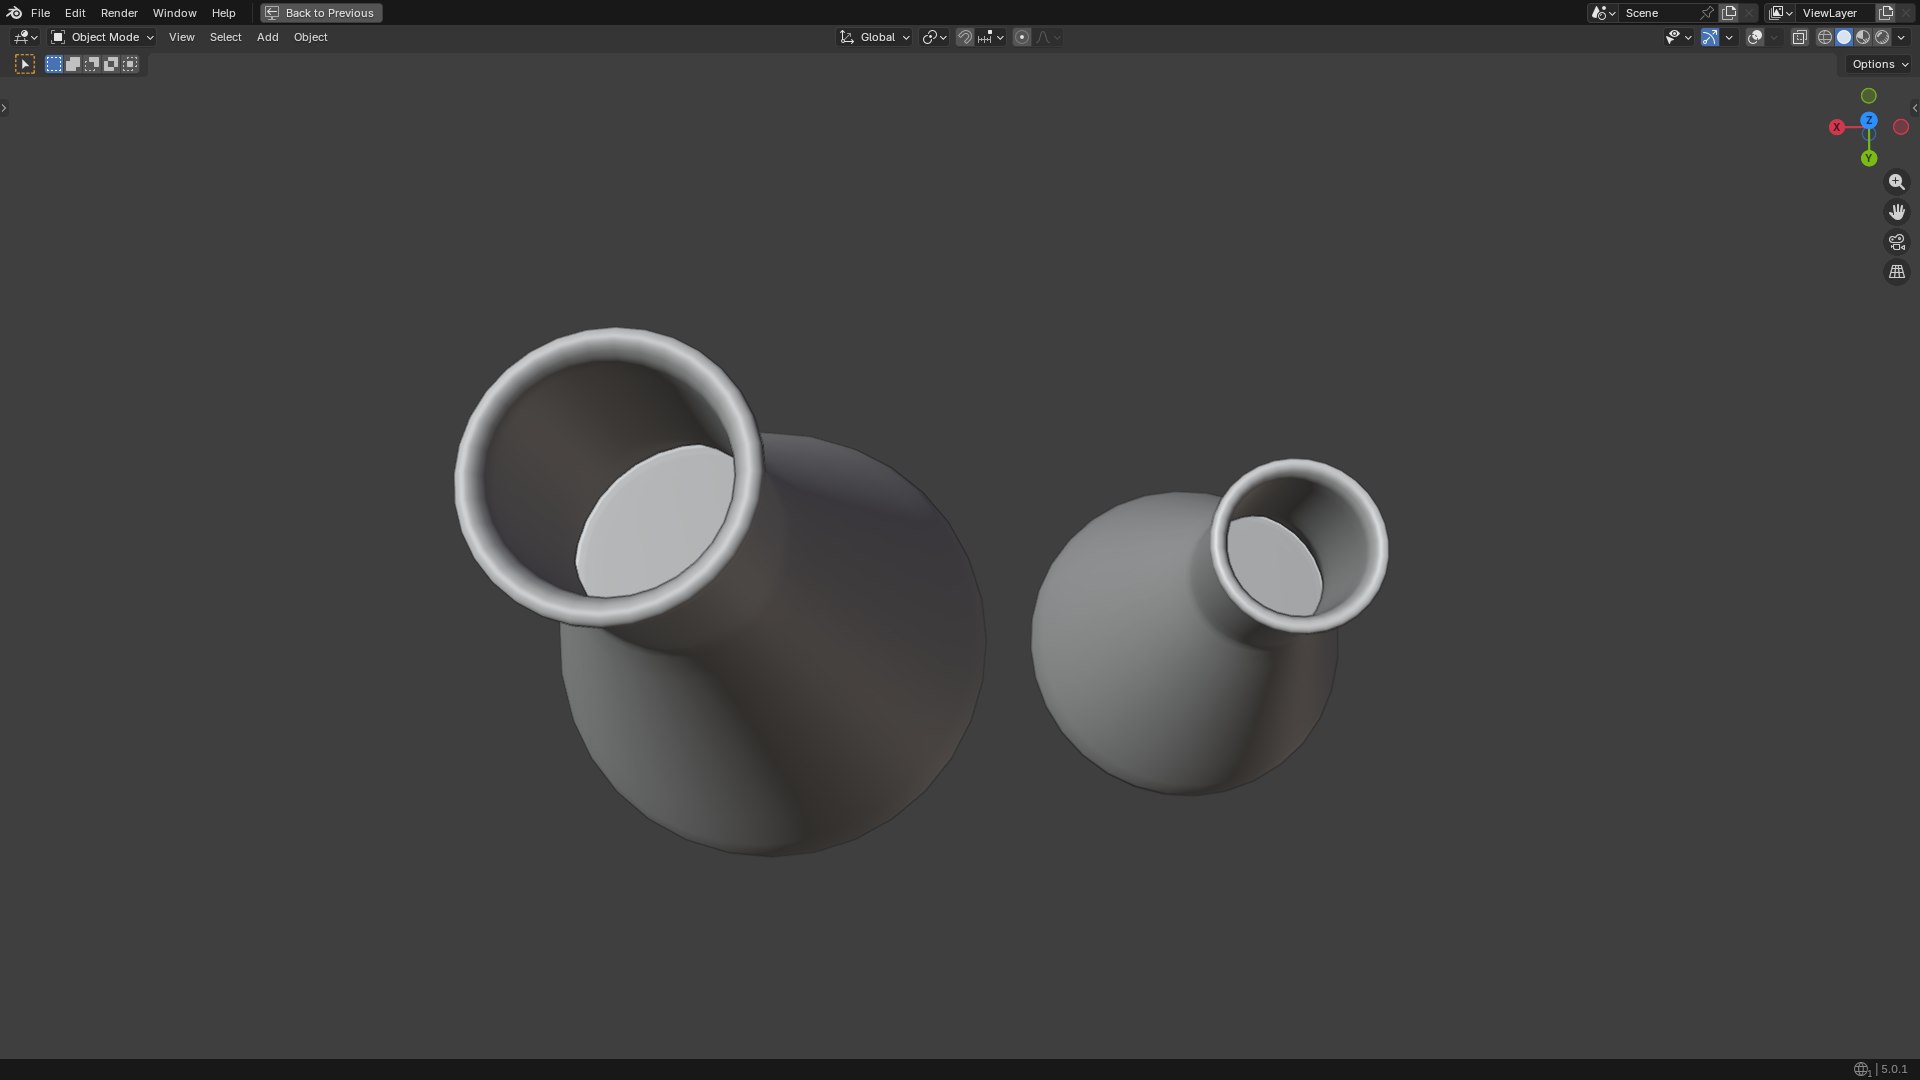
Task: Open the snapping options dropdown
Action: 991,37
